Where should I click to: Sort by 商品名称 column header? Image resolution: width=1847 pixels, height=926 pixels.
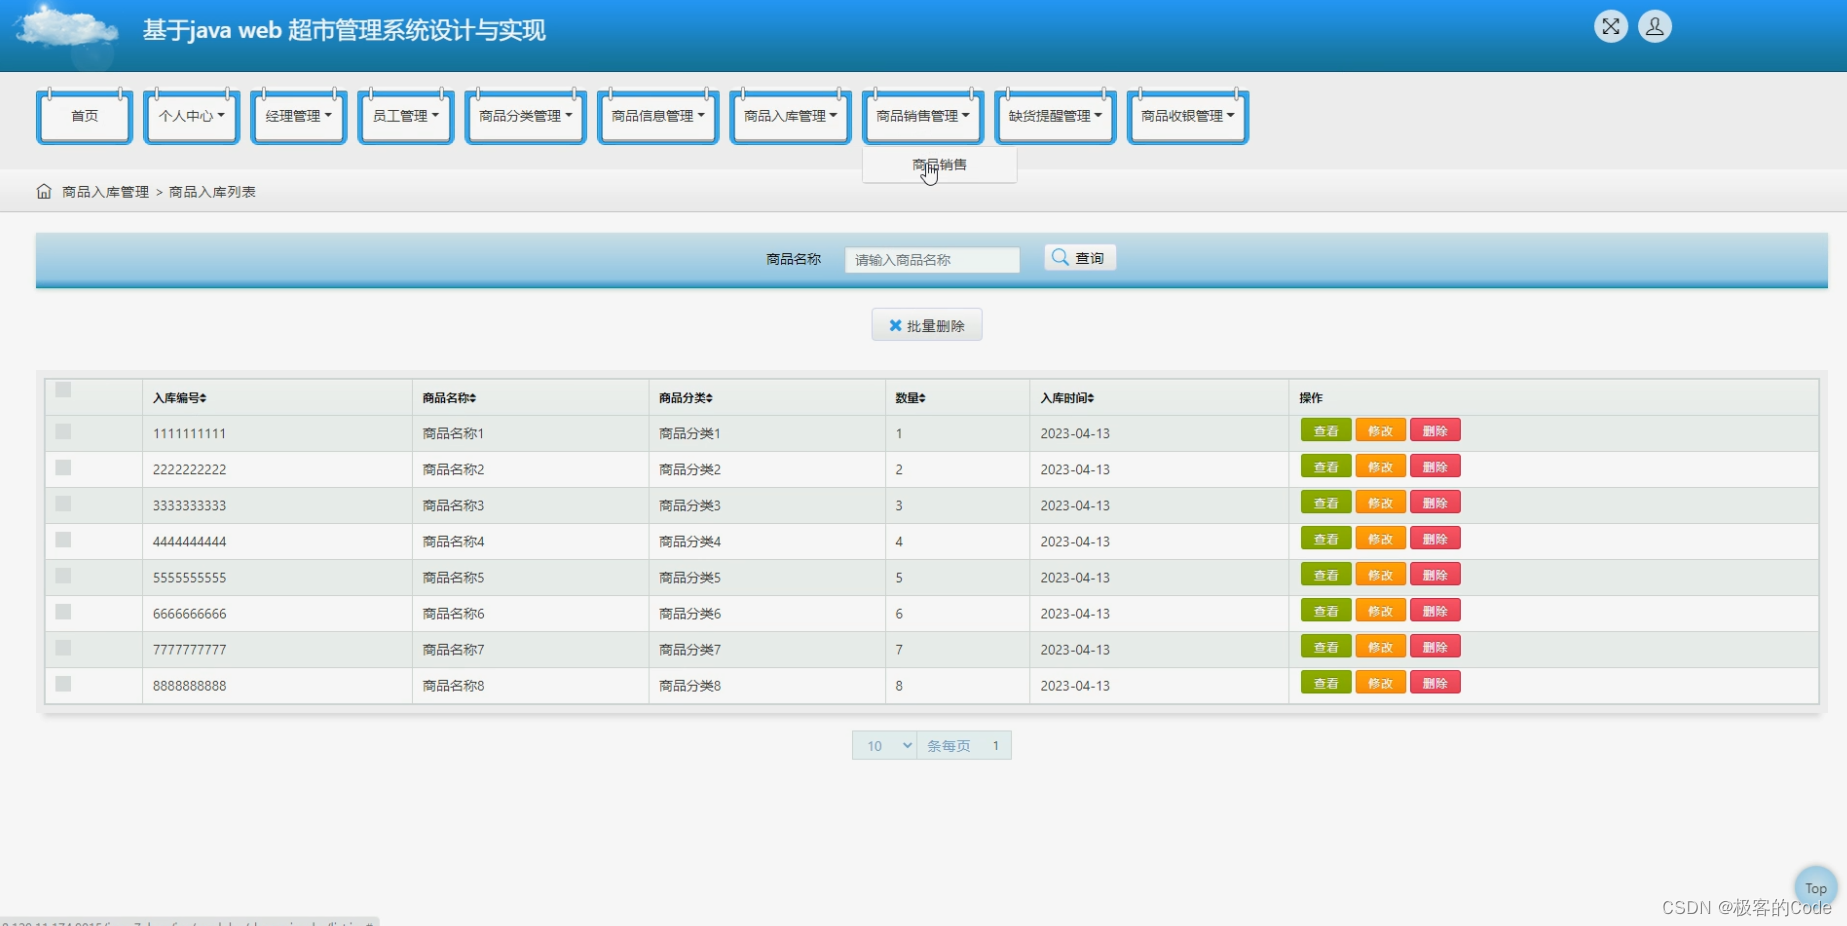(x=449, y=398)
